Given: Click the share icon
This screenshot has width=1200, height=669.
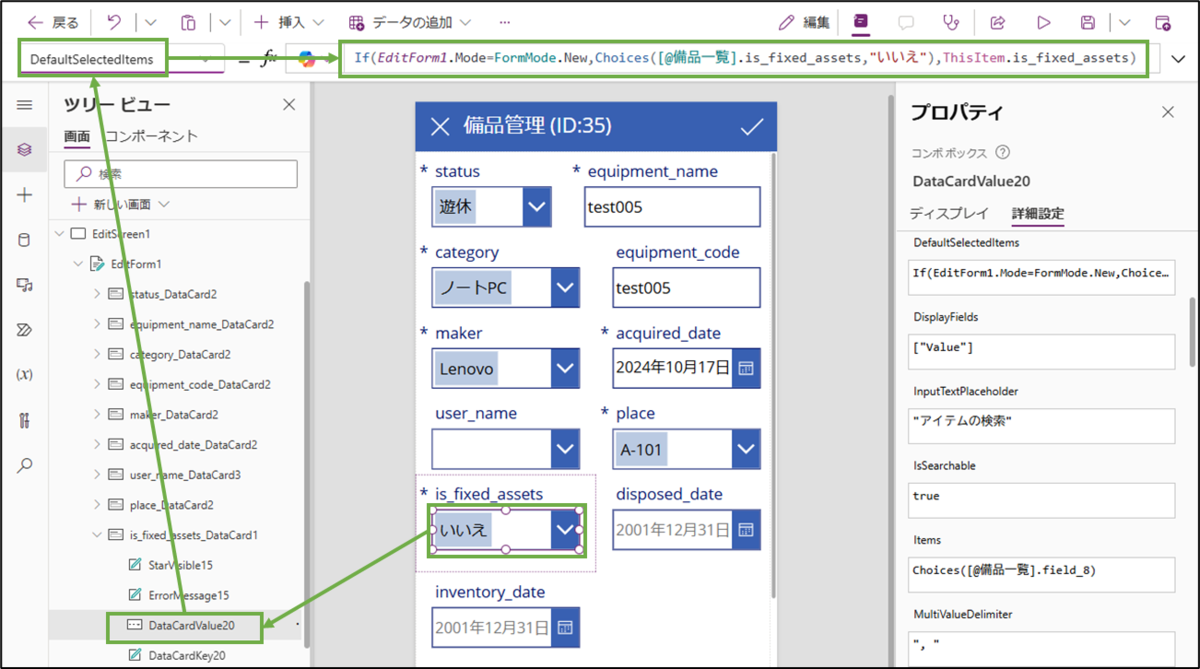Looking at the screenshot, I should 997,22.
